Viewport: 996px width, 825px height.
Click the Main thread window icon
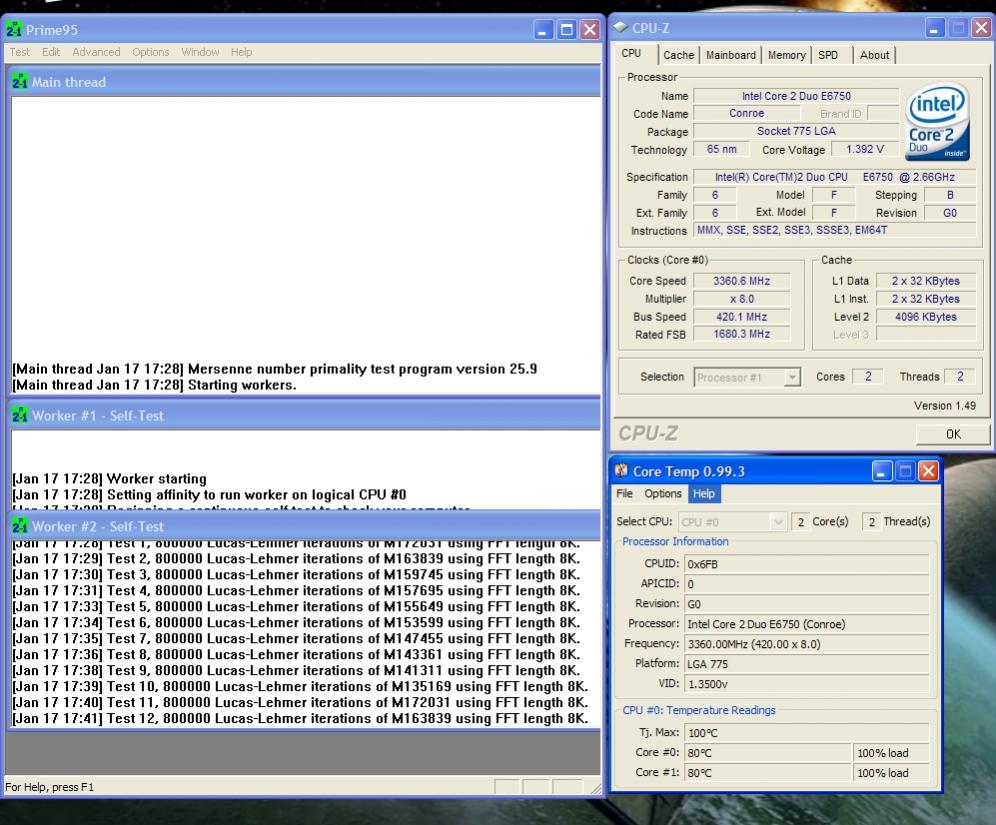20,81
